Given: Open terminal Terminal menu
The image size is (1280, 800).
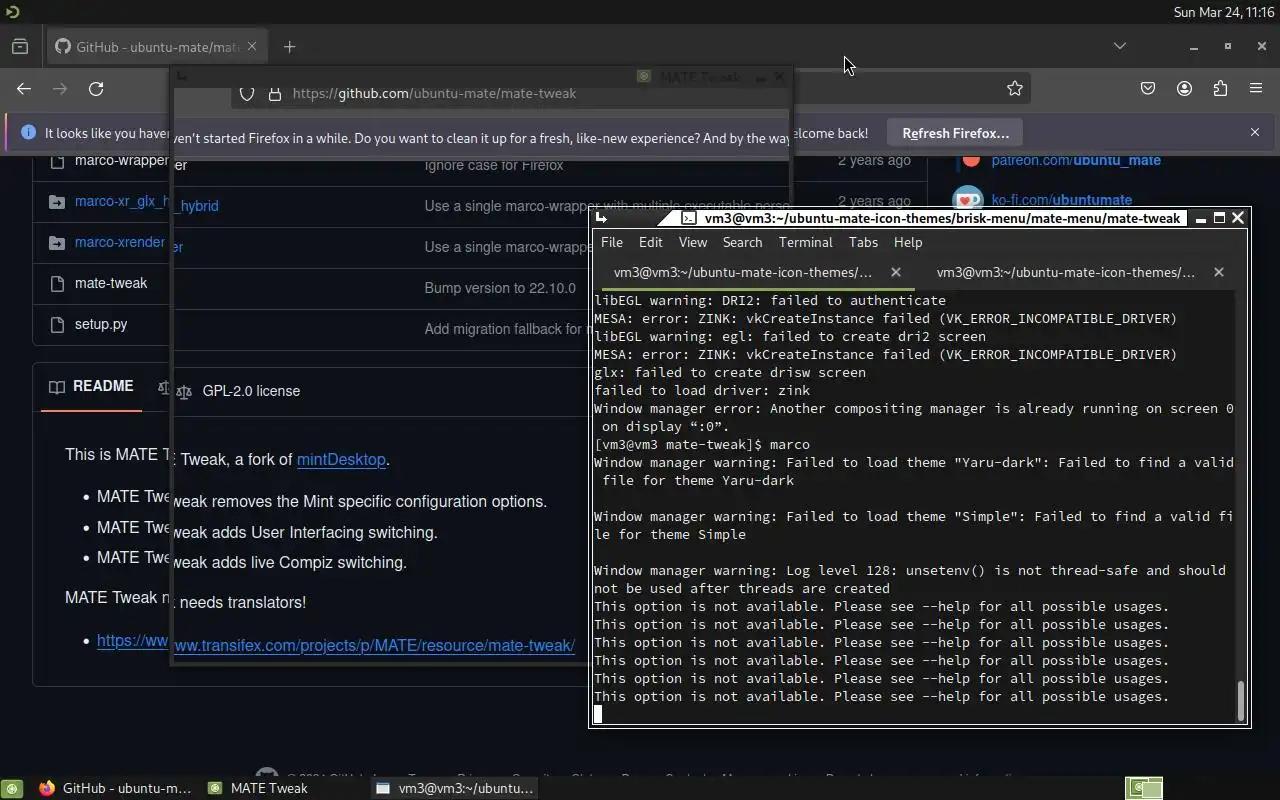Looking at the screenshot, I should click(x=806, y=242).
